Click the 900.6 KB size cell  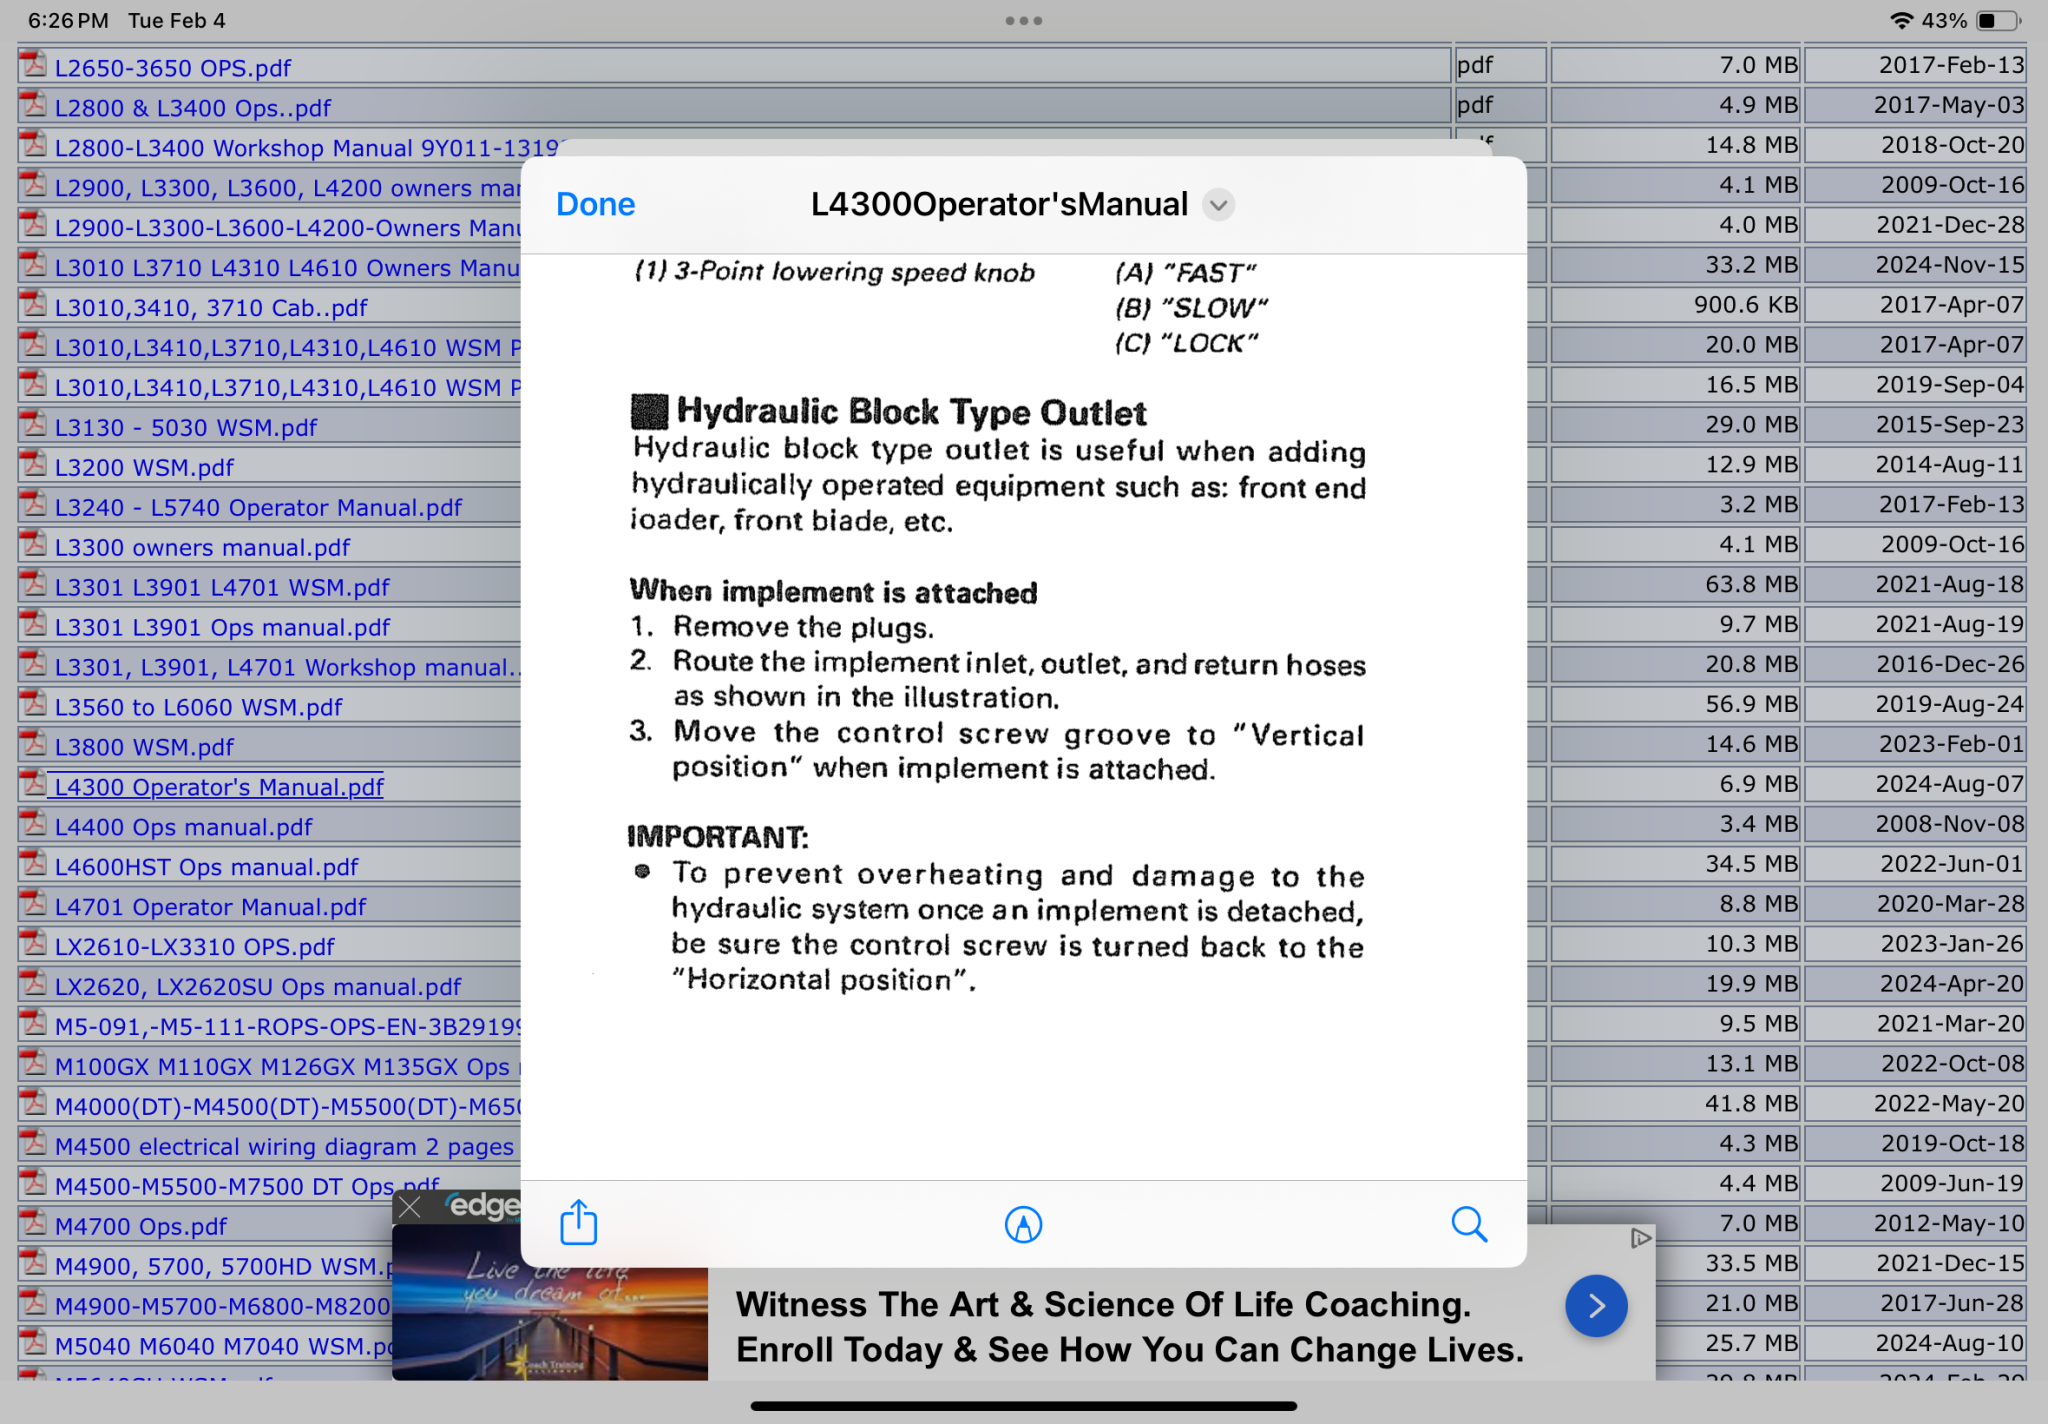[x=1675, y=305]
